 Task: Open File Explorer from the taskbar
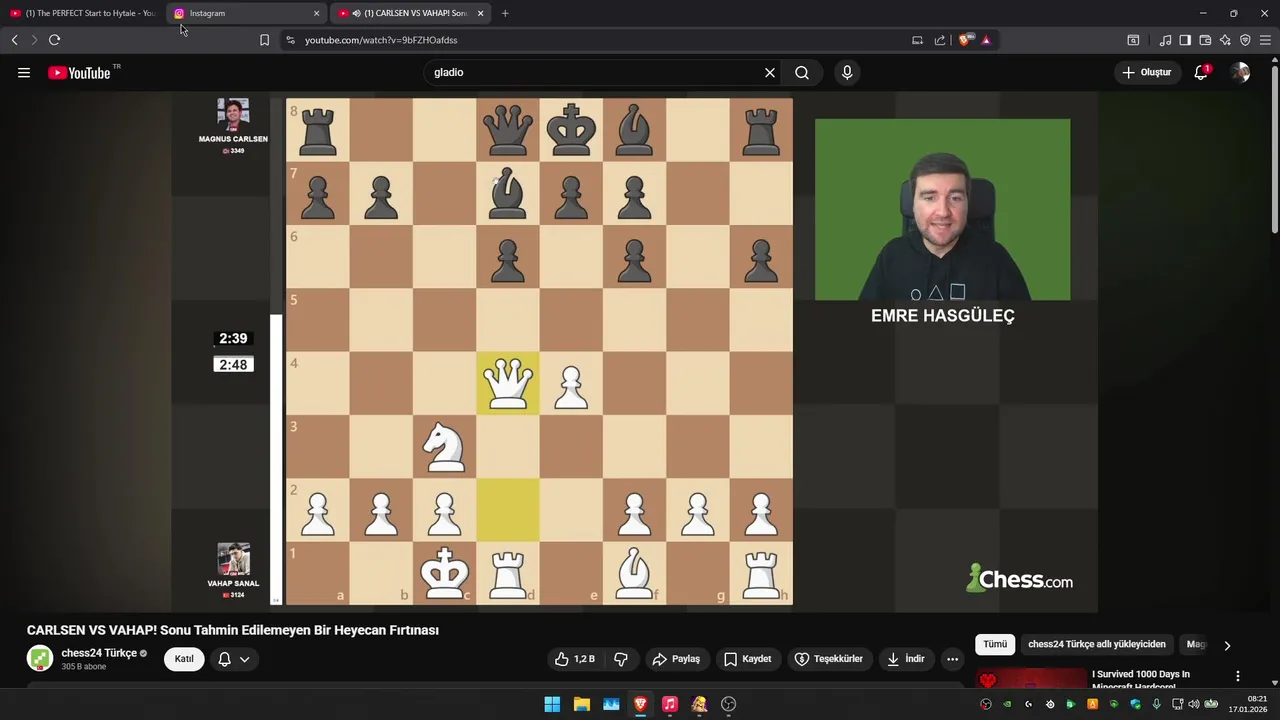582,704
